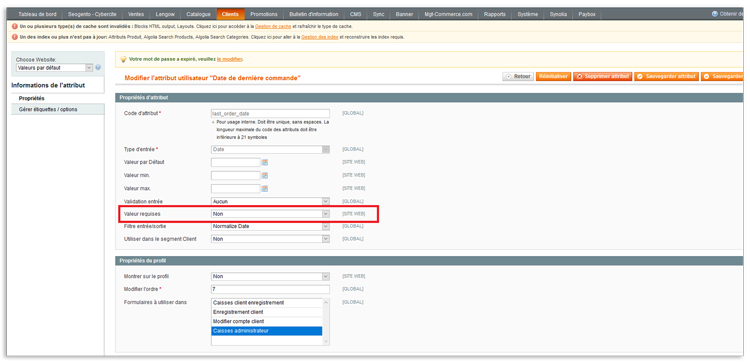Viewport: 750px width, 363px height.
Task: Open the Paybox menu
Action: (x=587, y=14)
